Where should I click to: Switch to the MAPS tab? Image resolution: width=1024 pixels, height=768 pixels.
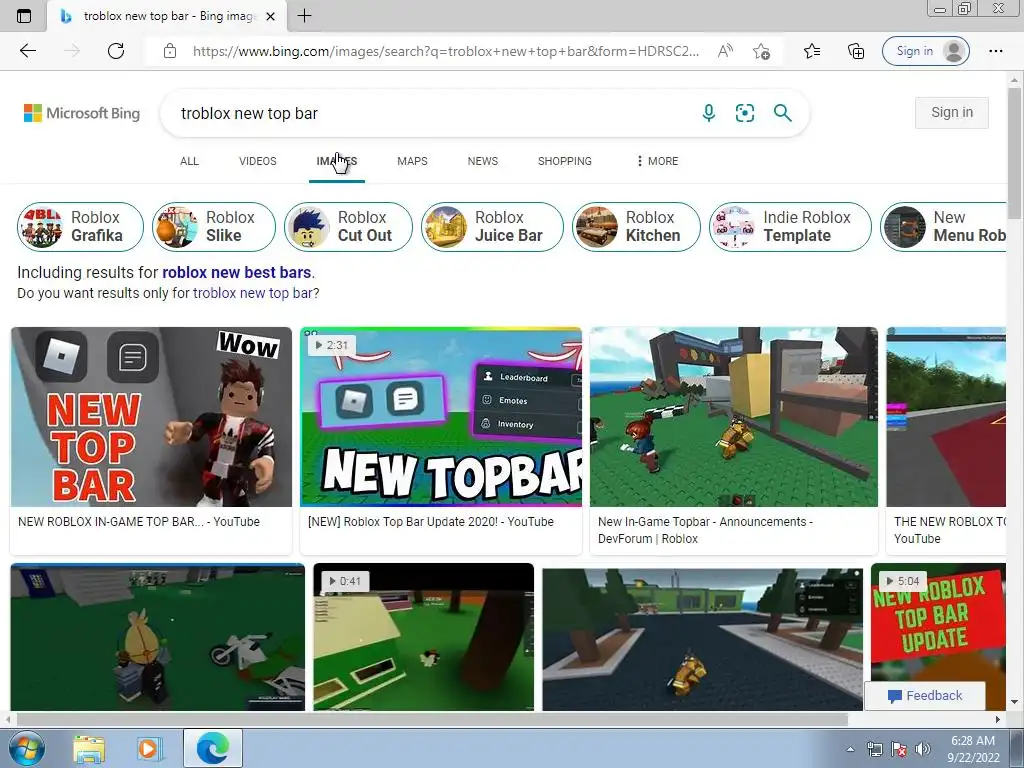coord(412,161)
